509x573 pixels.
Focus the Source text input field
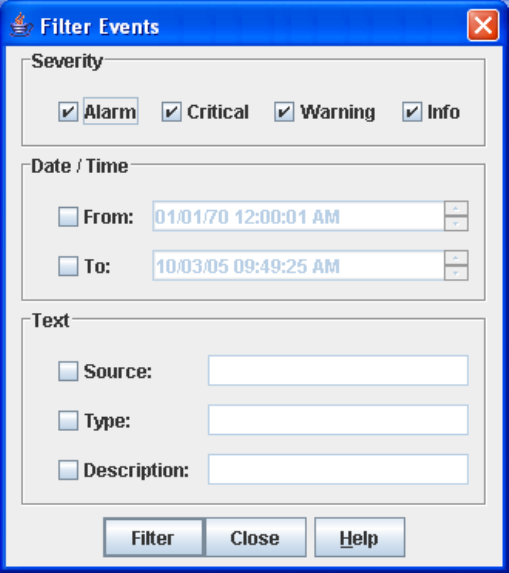tap(338, 371)
